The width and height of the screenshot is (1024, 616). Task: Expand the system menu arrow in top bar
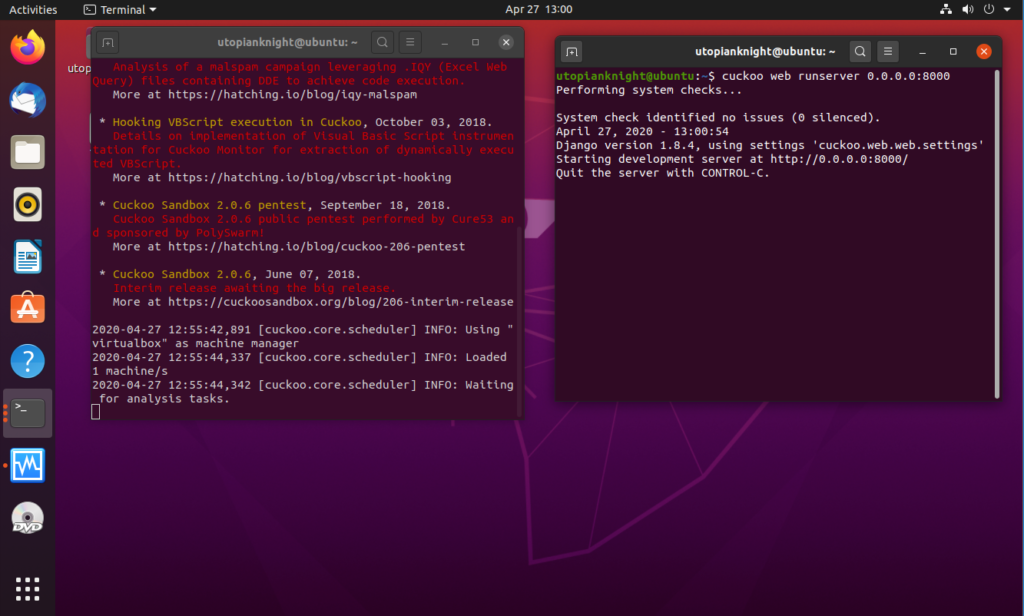1007,9
